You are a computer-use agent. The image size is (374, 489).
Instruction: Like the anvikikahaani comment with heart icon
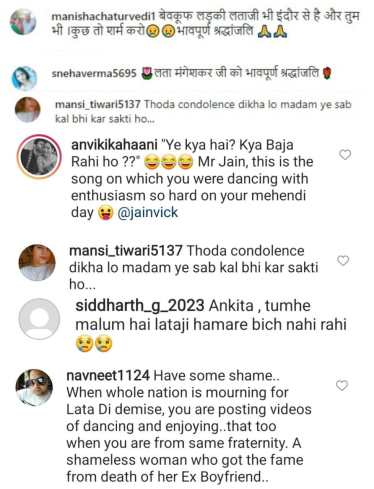345,155
